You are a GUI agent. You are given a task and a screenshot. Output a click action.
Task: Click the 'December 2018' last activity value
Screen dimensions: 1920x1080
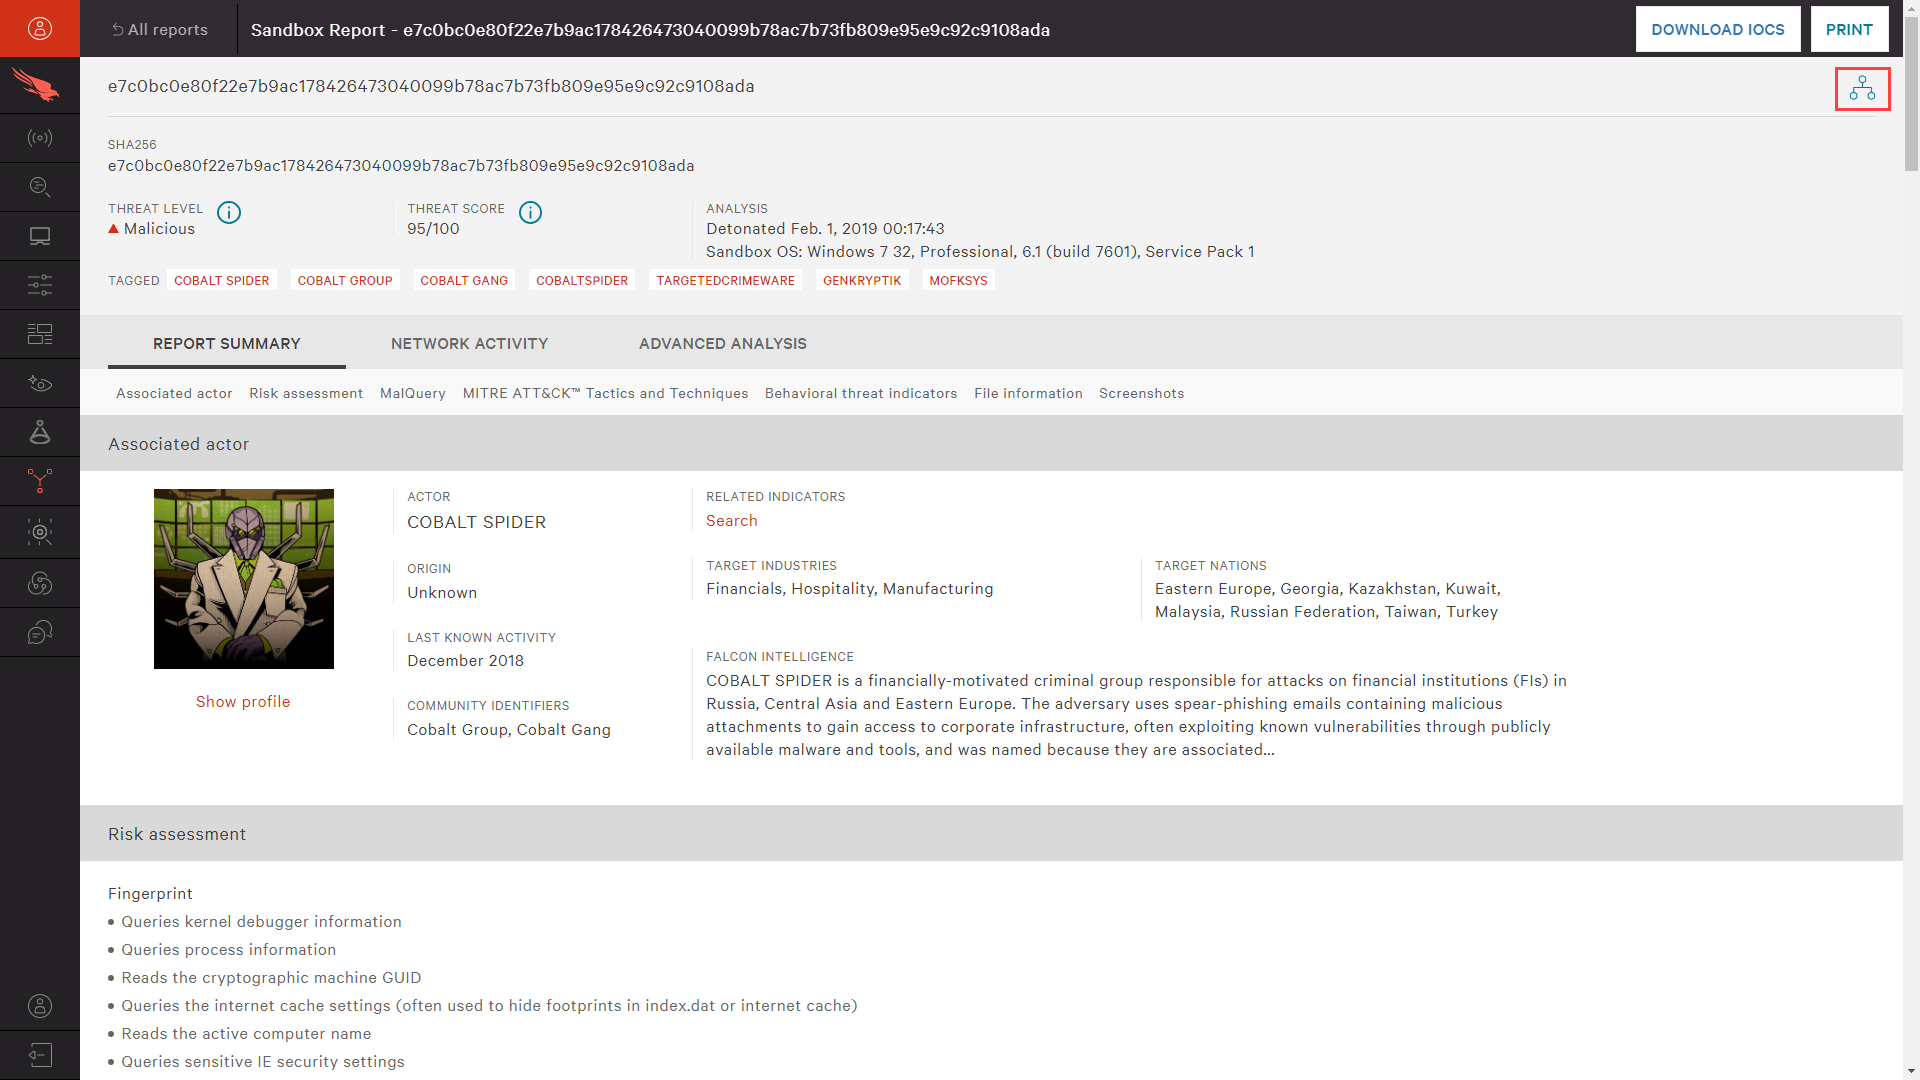tap(465, 661)
